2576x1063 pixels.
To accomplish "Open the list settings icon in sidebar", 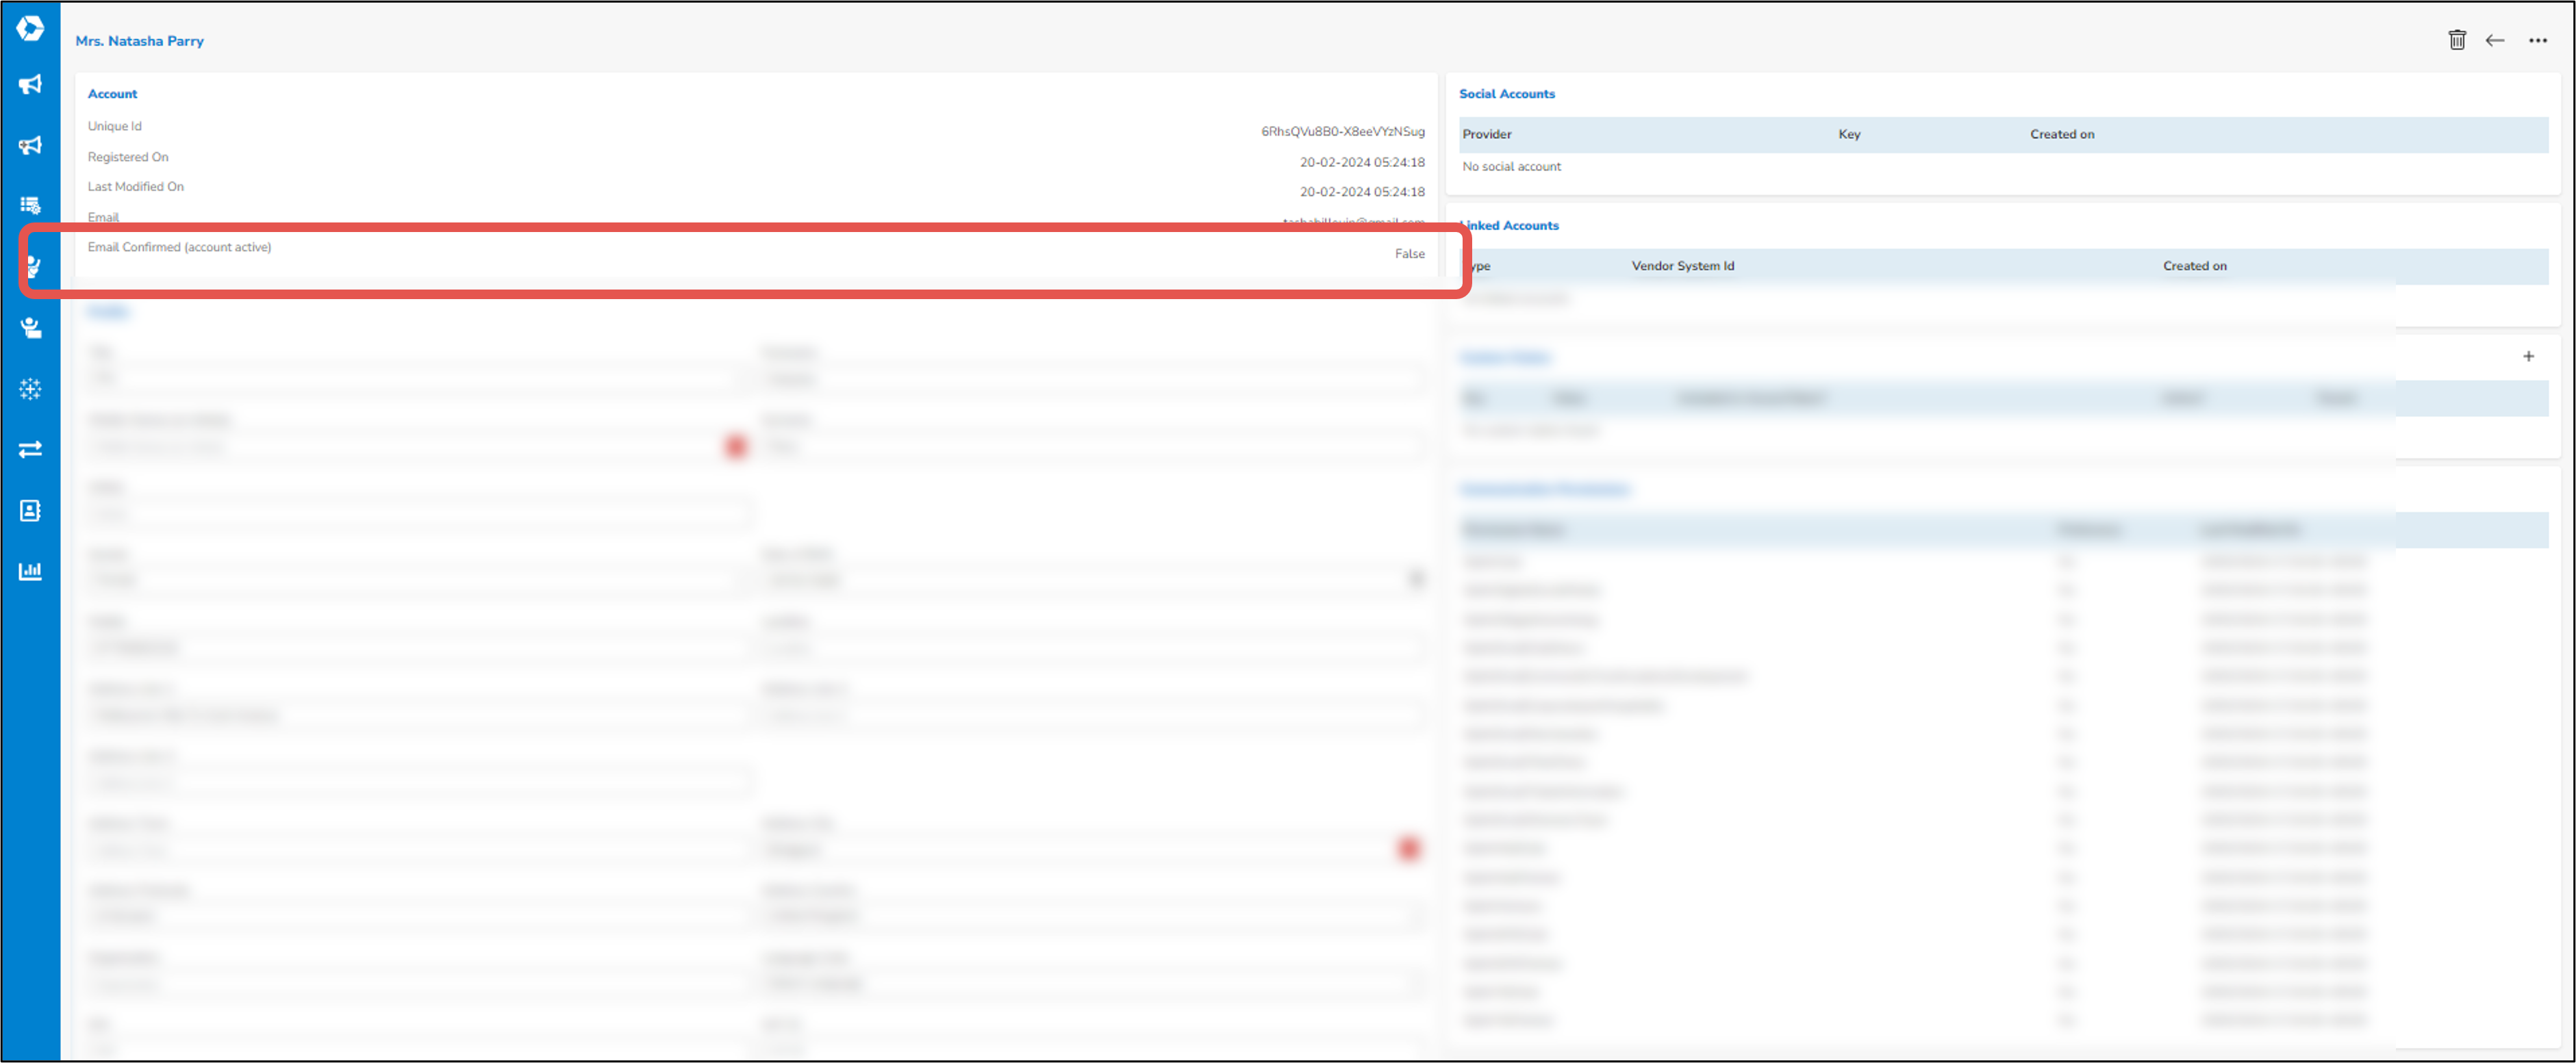I will click(30, 205).
